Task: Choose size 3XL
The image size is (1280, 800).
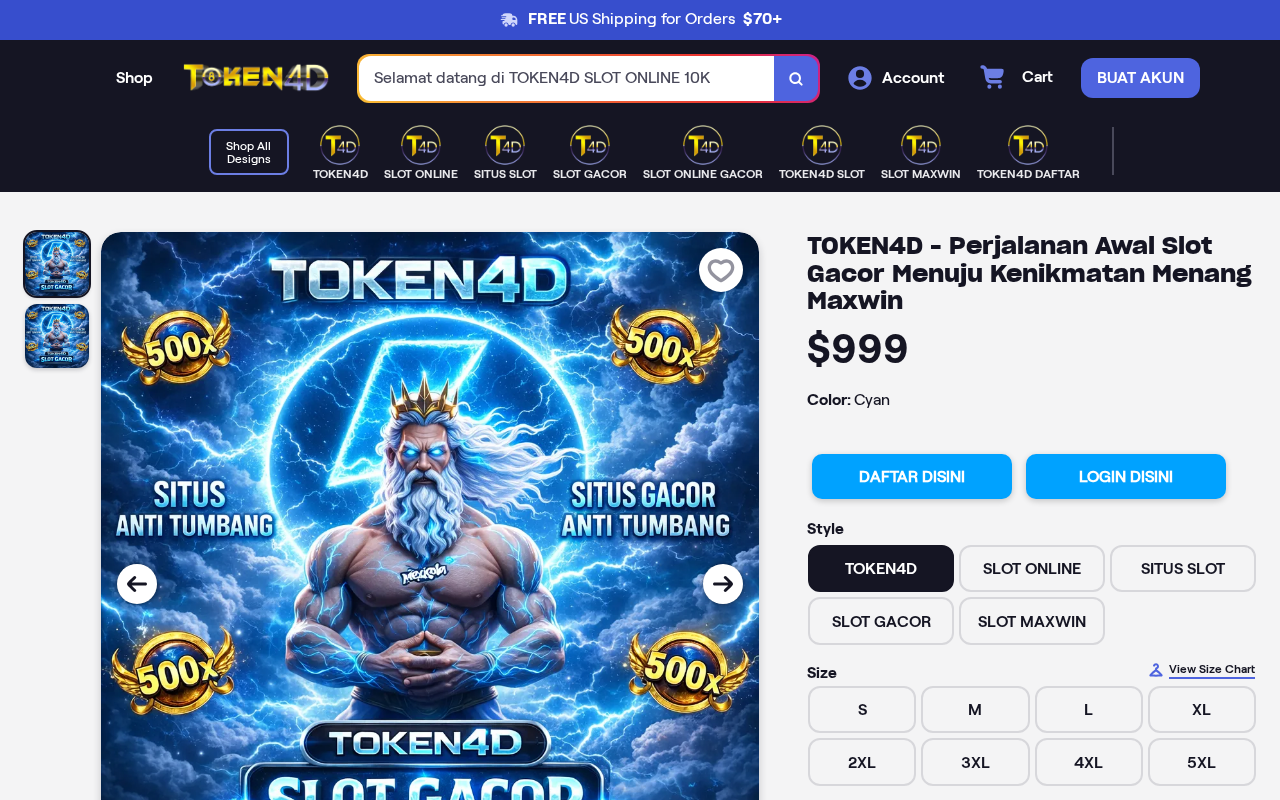Action: point(975,762)
